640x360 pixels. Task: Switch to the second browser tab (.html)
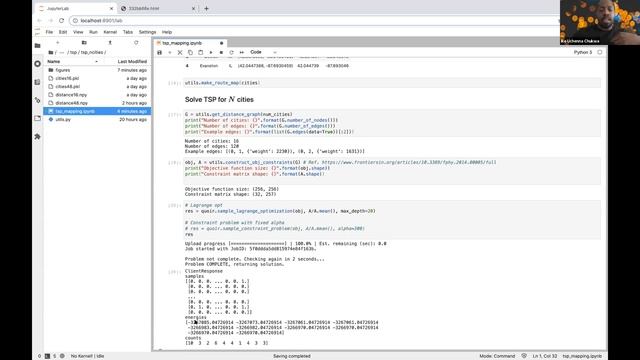[x=158, y=8]
